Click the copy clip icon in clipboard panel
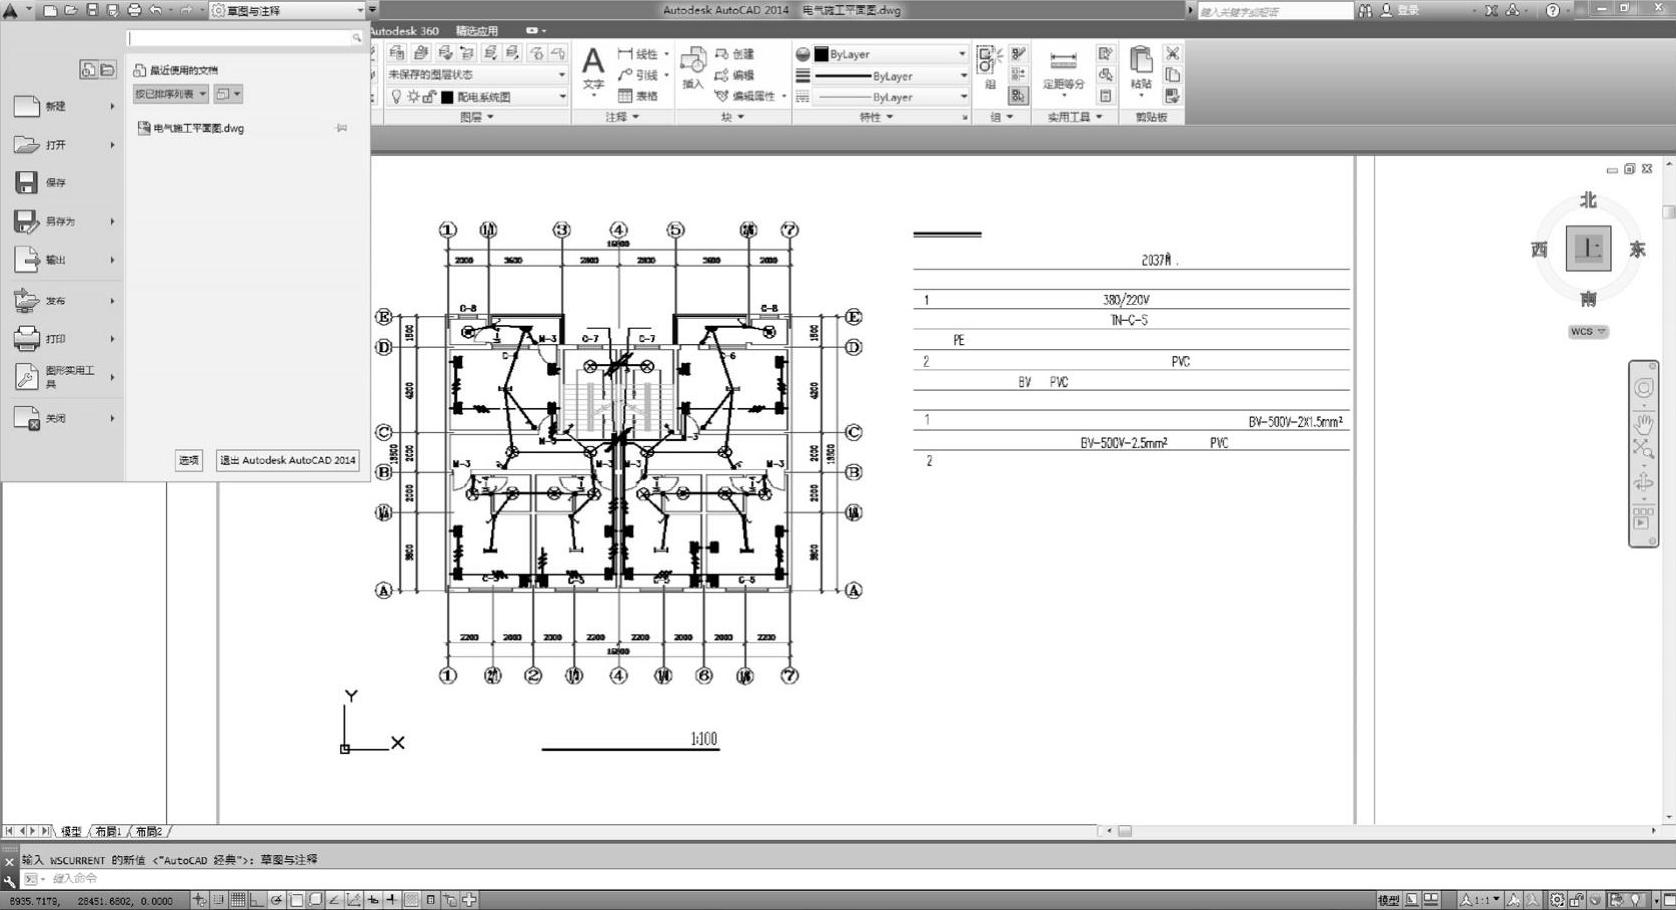 pos(1173,75)
